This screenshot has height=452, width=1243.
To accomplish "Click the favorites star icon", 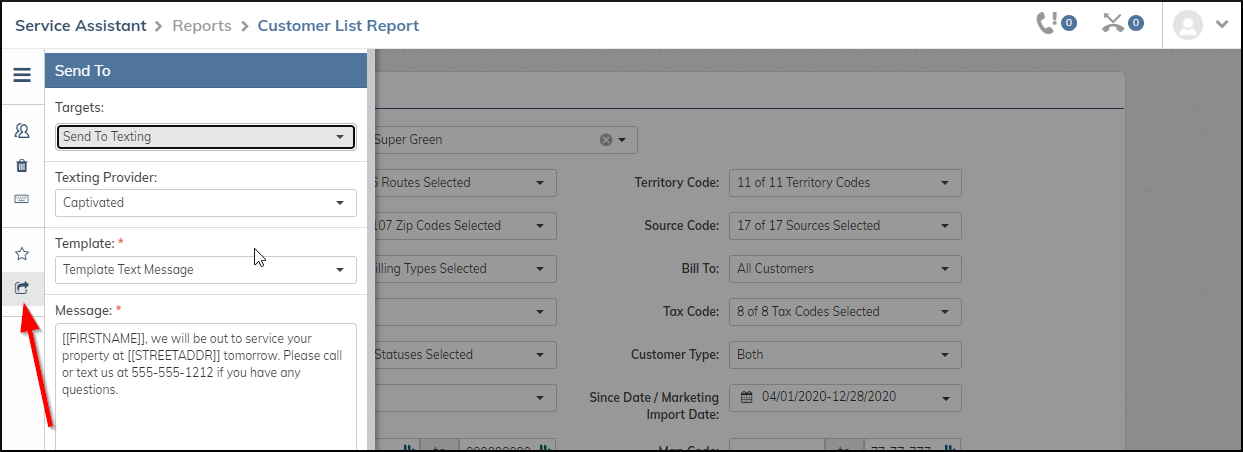I will pyautogui.click(x=21, y=254).
